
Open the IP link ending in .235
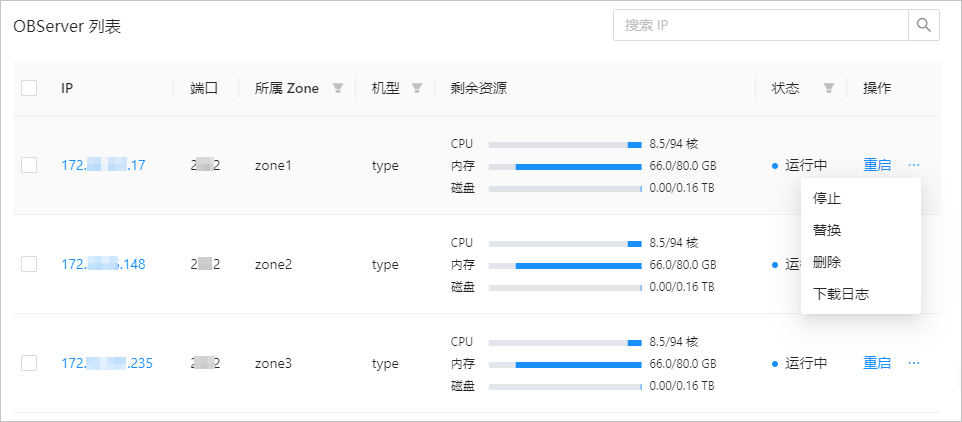(x=107, y=363)
